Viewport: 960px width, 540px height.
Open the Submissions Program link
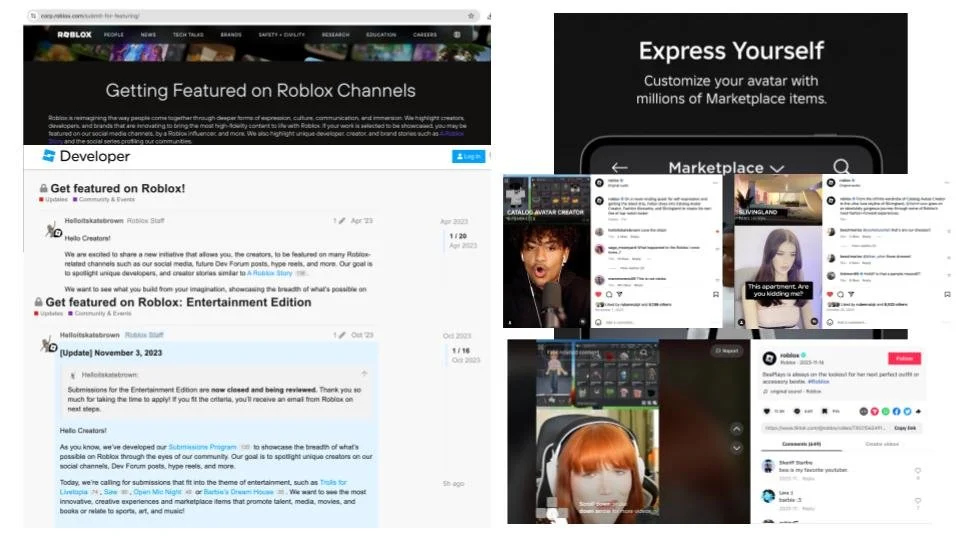(202, 447)
